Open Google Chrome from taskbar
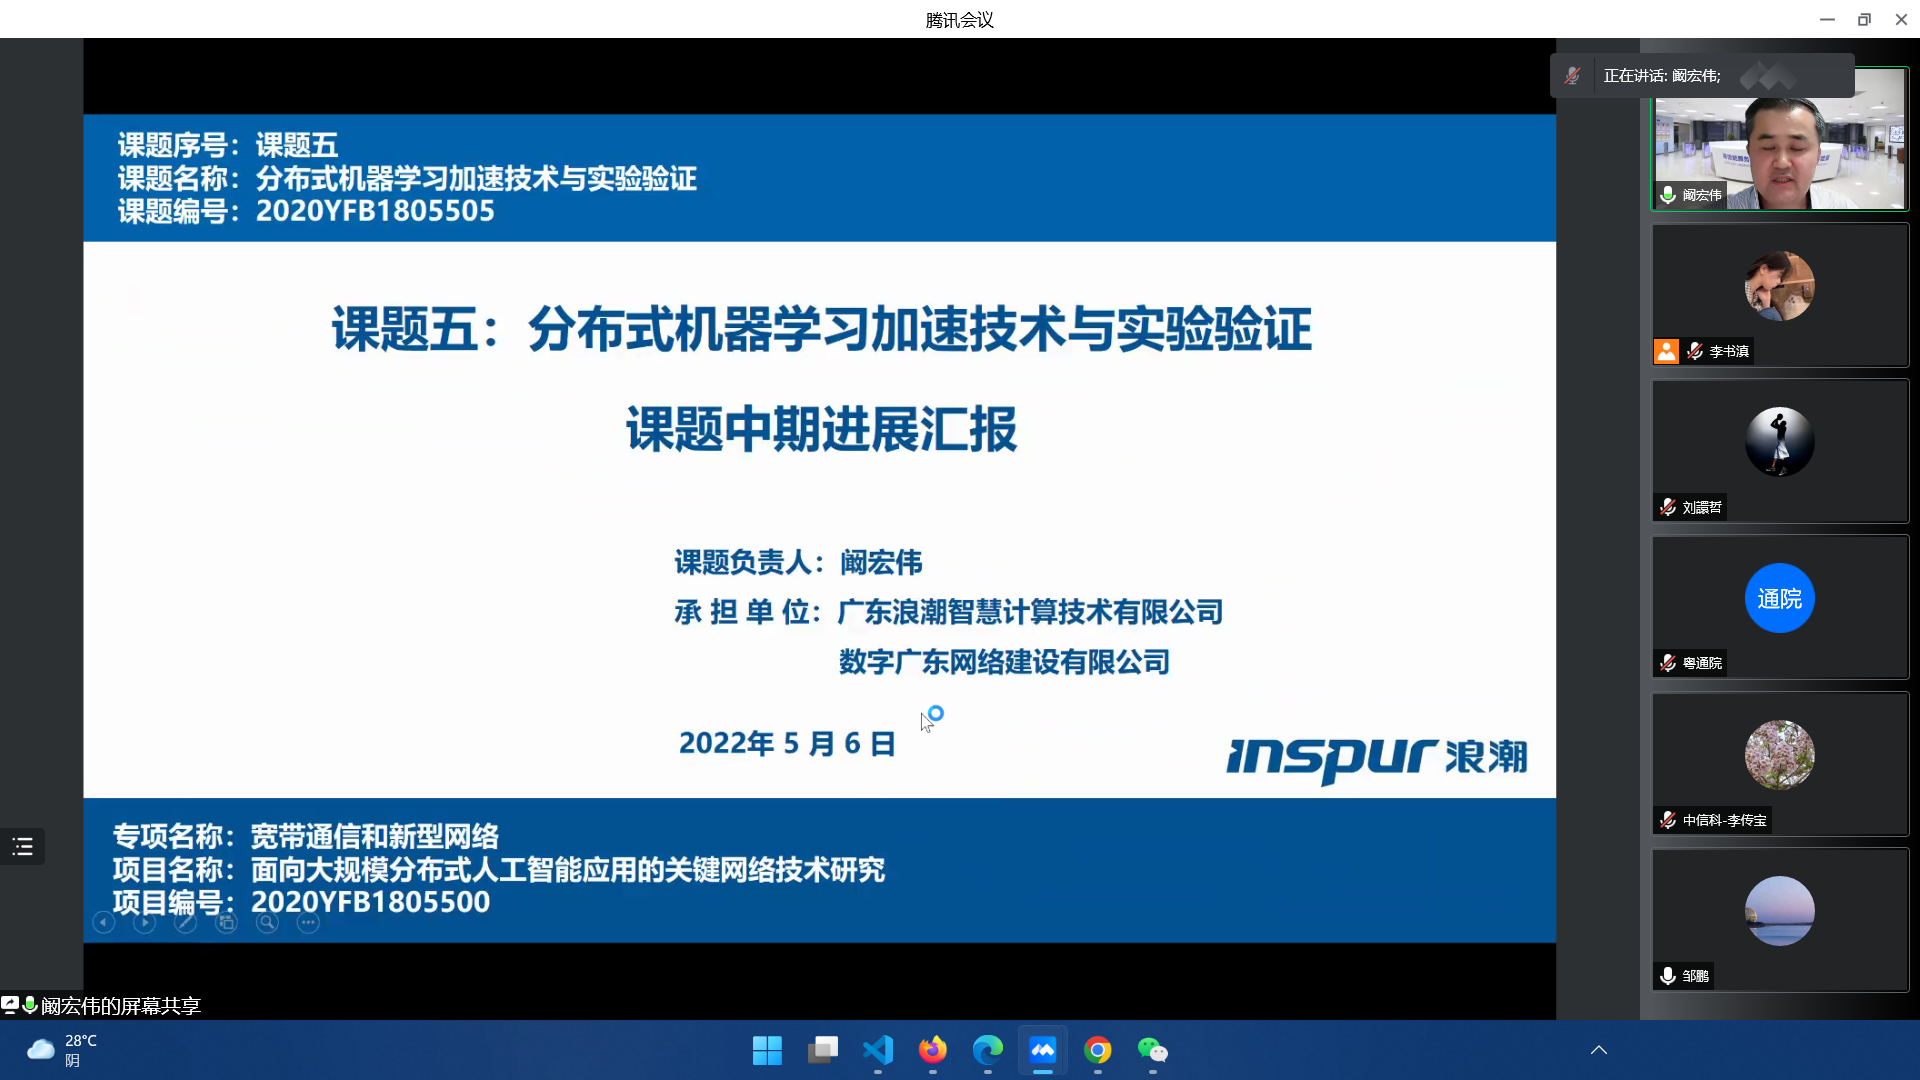1920x1080 pixels. tap(1098, 1050)
